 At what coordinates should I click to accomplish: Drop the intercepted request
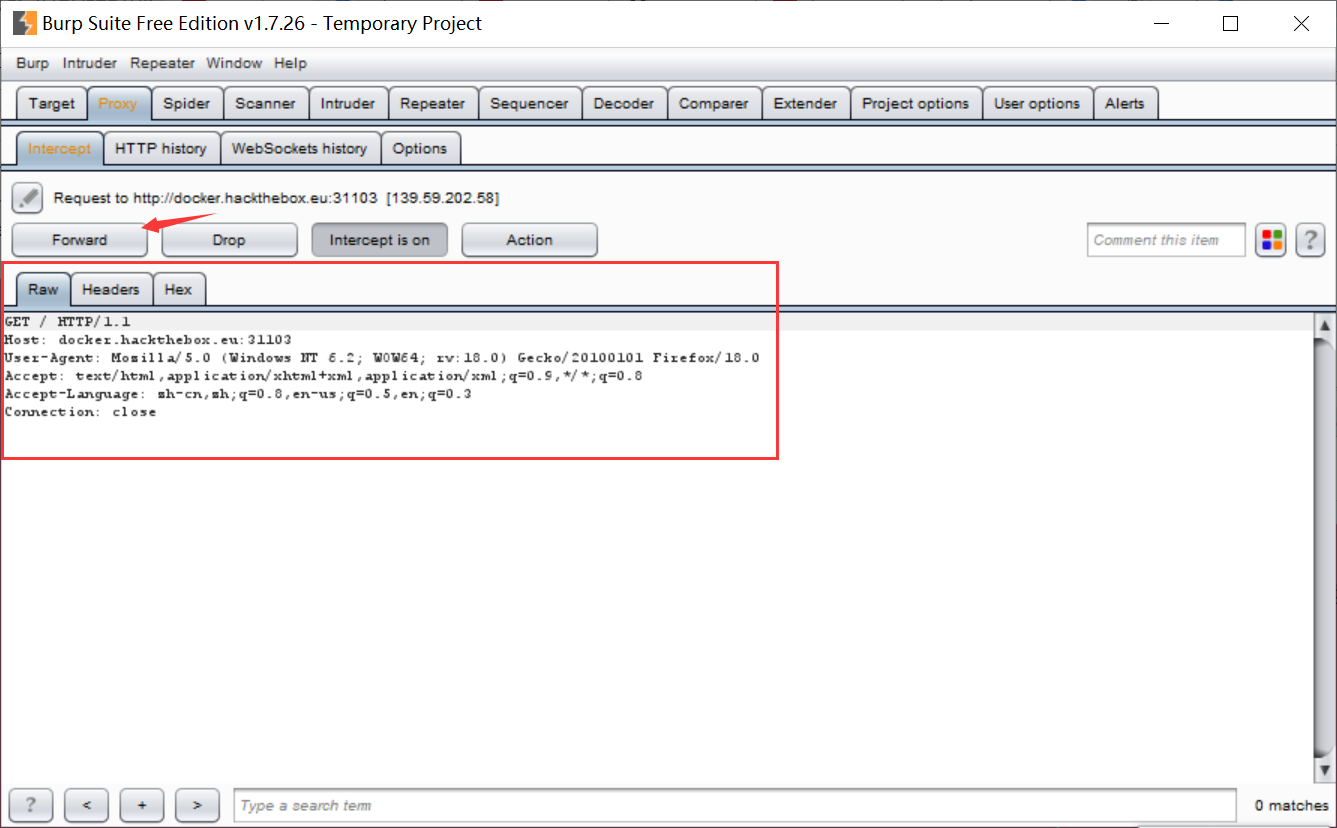(x=229, y=240)
